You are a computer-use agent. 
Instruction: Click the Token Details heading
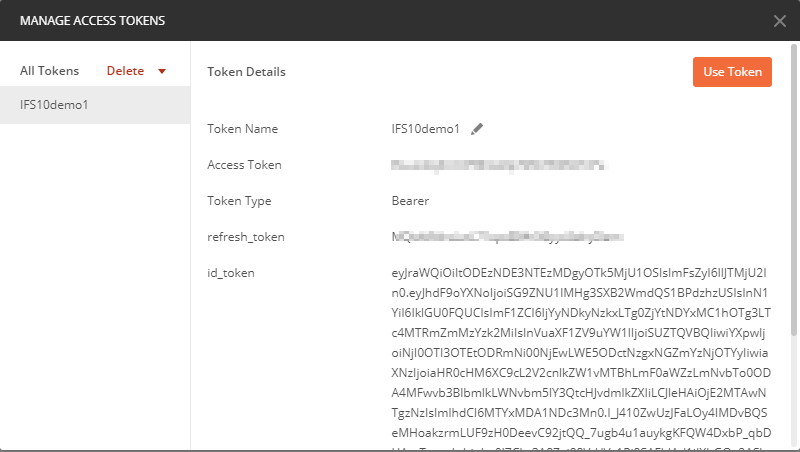point(246,72)
